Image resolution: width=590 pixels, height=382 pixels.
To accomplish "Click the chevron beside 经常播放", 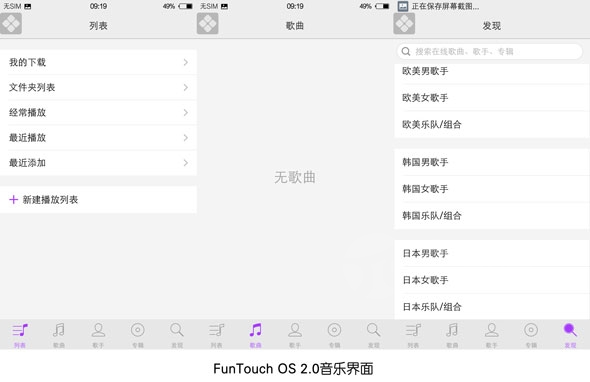I will [186, 113].
